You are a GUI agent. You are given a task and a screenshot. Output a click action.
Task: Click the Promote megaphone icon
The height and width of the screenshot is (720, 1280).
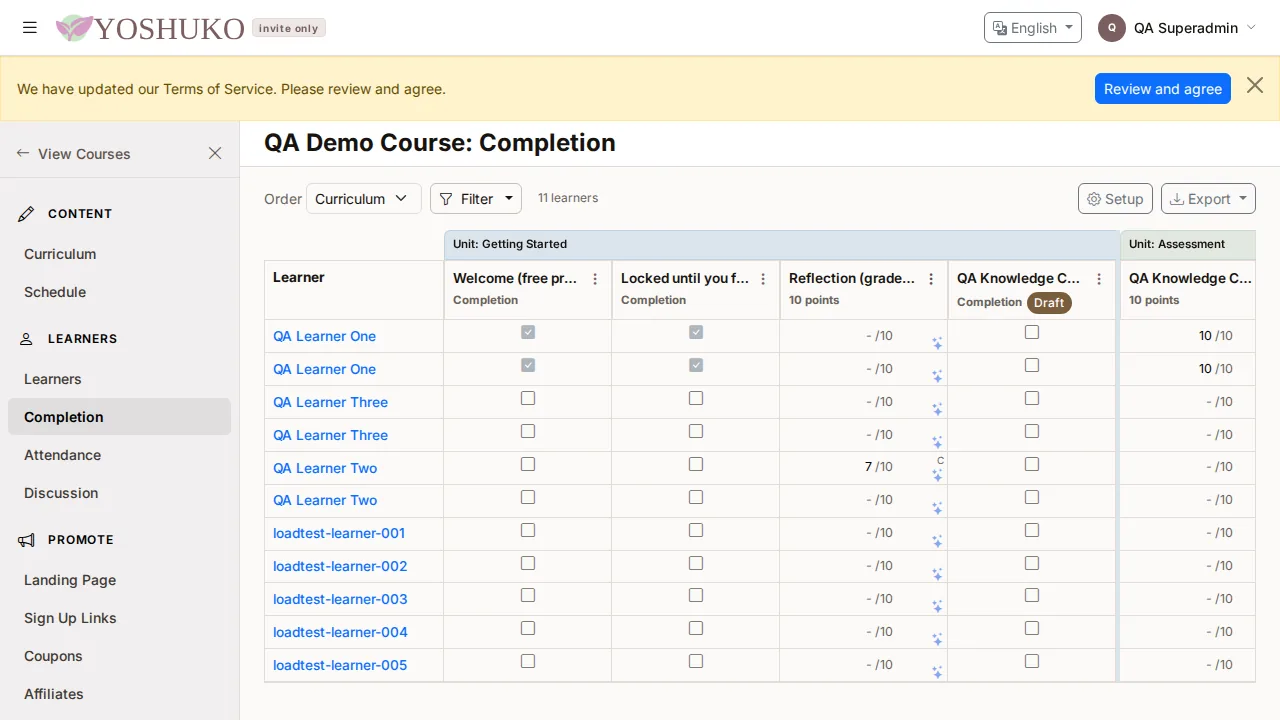click(27, 540)
